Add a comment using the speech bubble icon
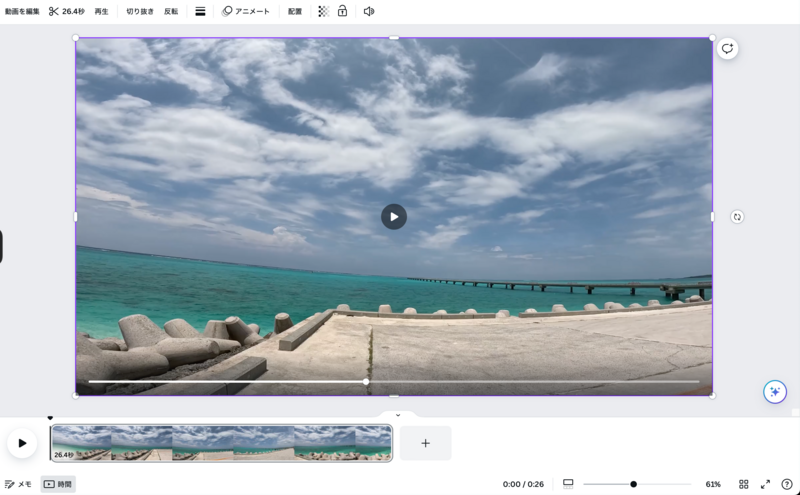800x495 pixels. 727,48
